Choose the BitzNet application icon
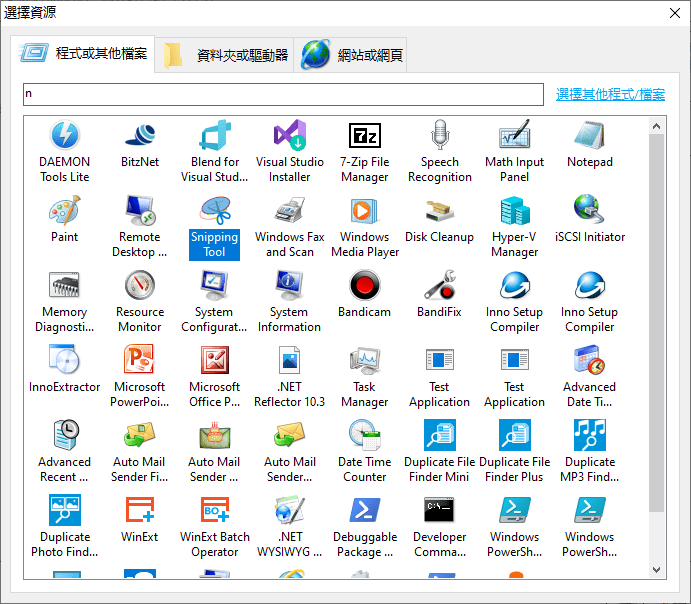The width and height of the screenshot is (691, 604). pyautogui.click(x=140, y=135)
